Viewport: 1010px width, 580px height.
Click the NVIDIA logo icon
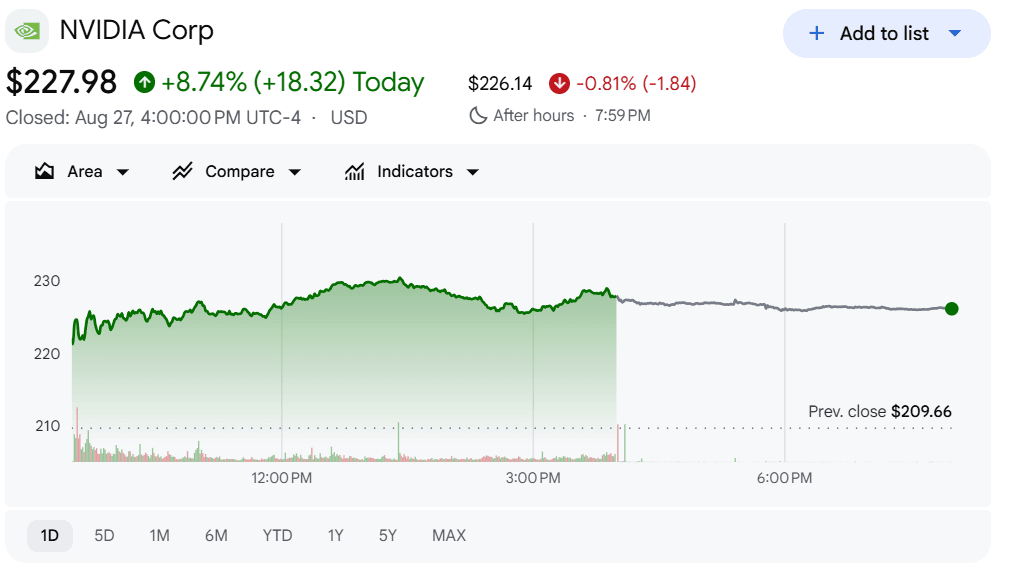(x=27, y=31)
